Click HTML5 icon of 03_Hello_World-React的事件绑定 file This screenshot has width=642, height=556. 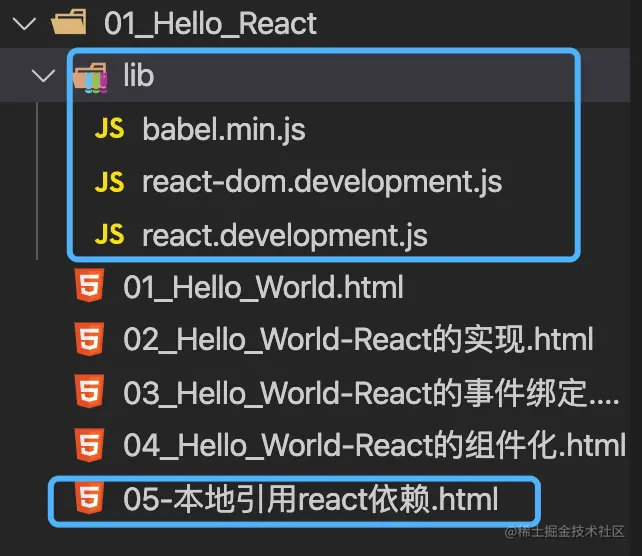click(x=89, y=391)
